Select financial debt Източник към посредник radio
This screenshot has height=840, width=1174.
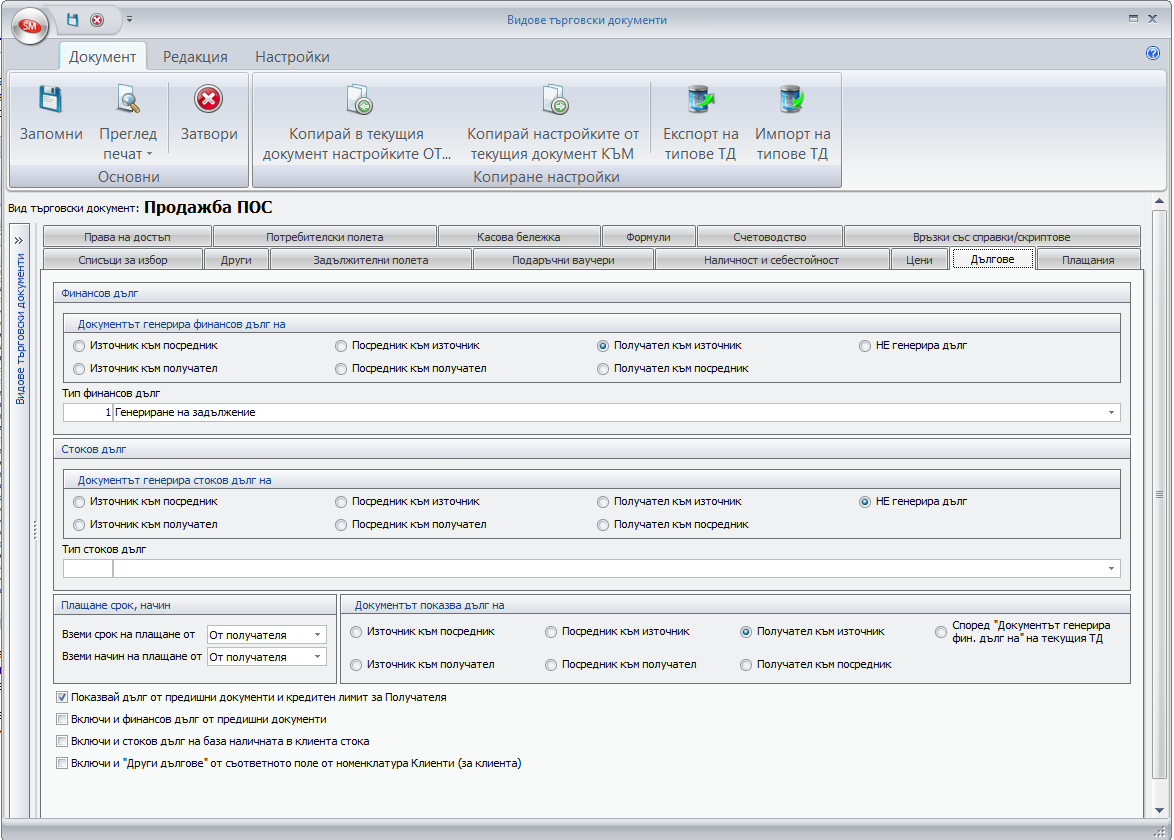[79, 346]
